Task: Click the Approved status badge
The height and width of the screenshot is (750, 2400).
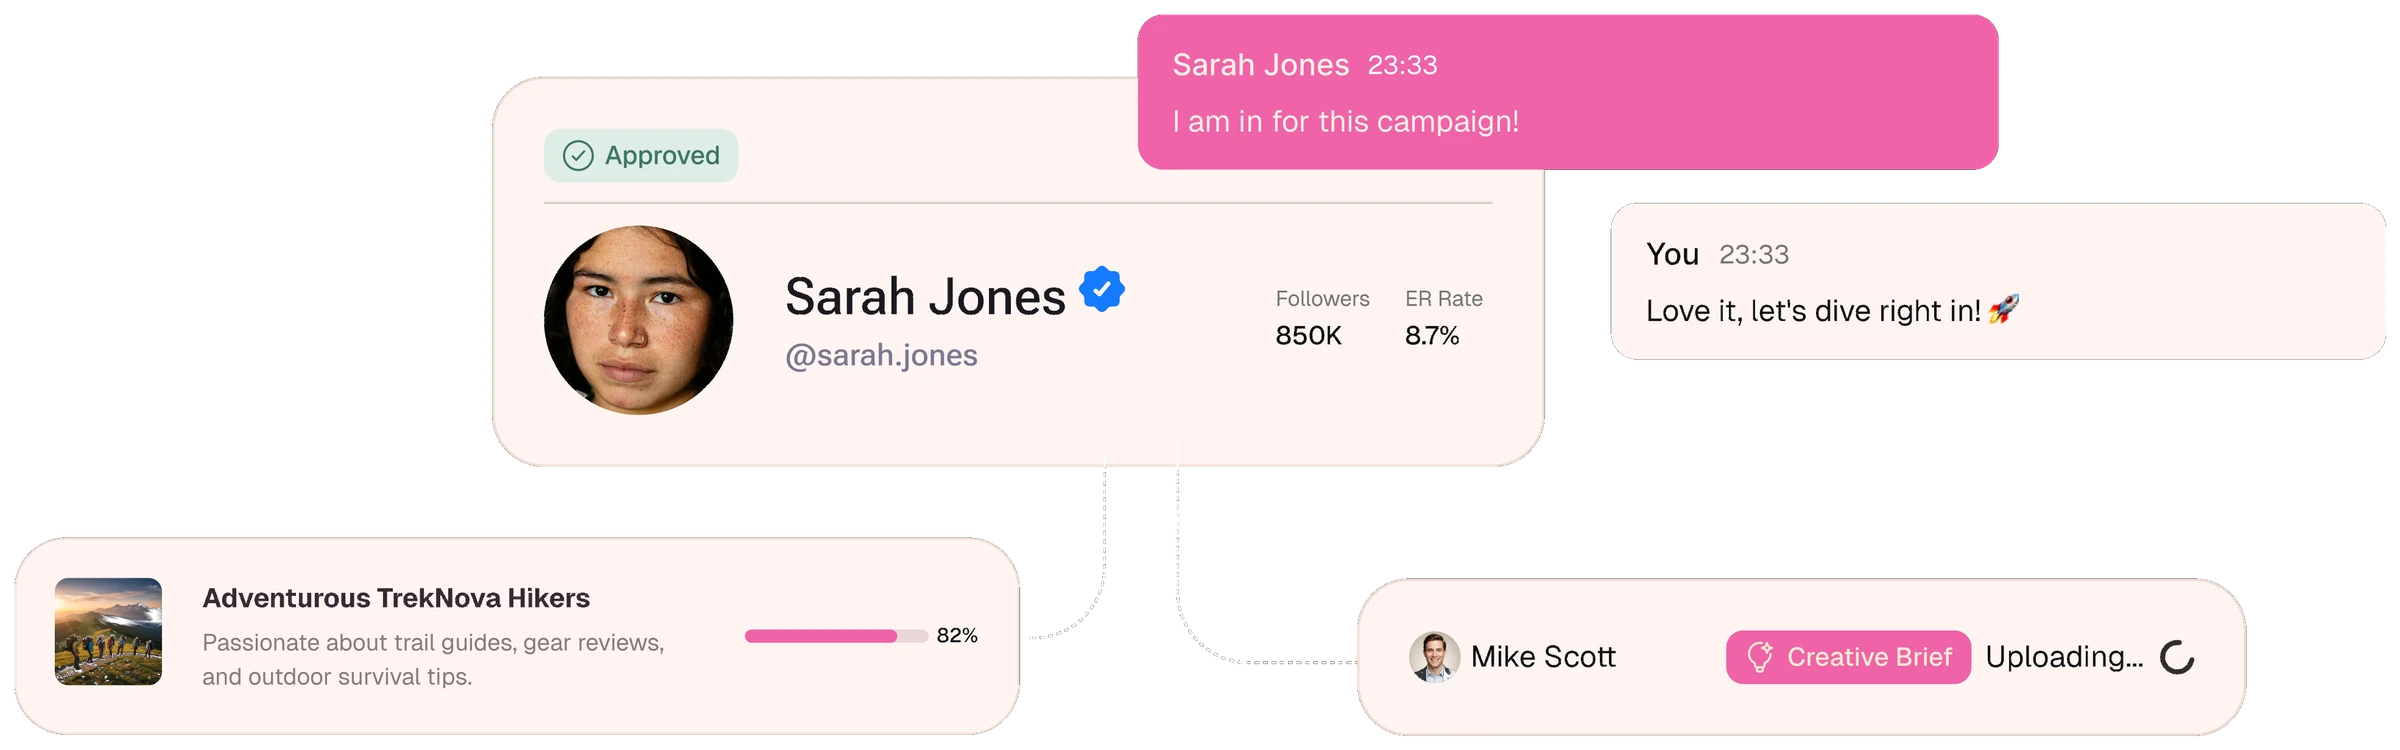Action: pyautogui.click(x=641, y=155)
